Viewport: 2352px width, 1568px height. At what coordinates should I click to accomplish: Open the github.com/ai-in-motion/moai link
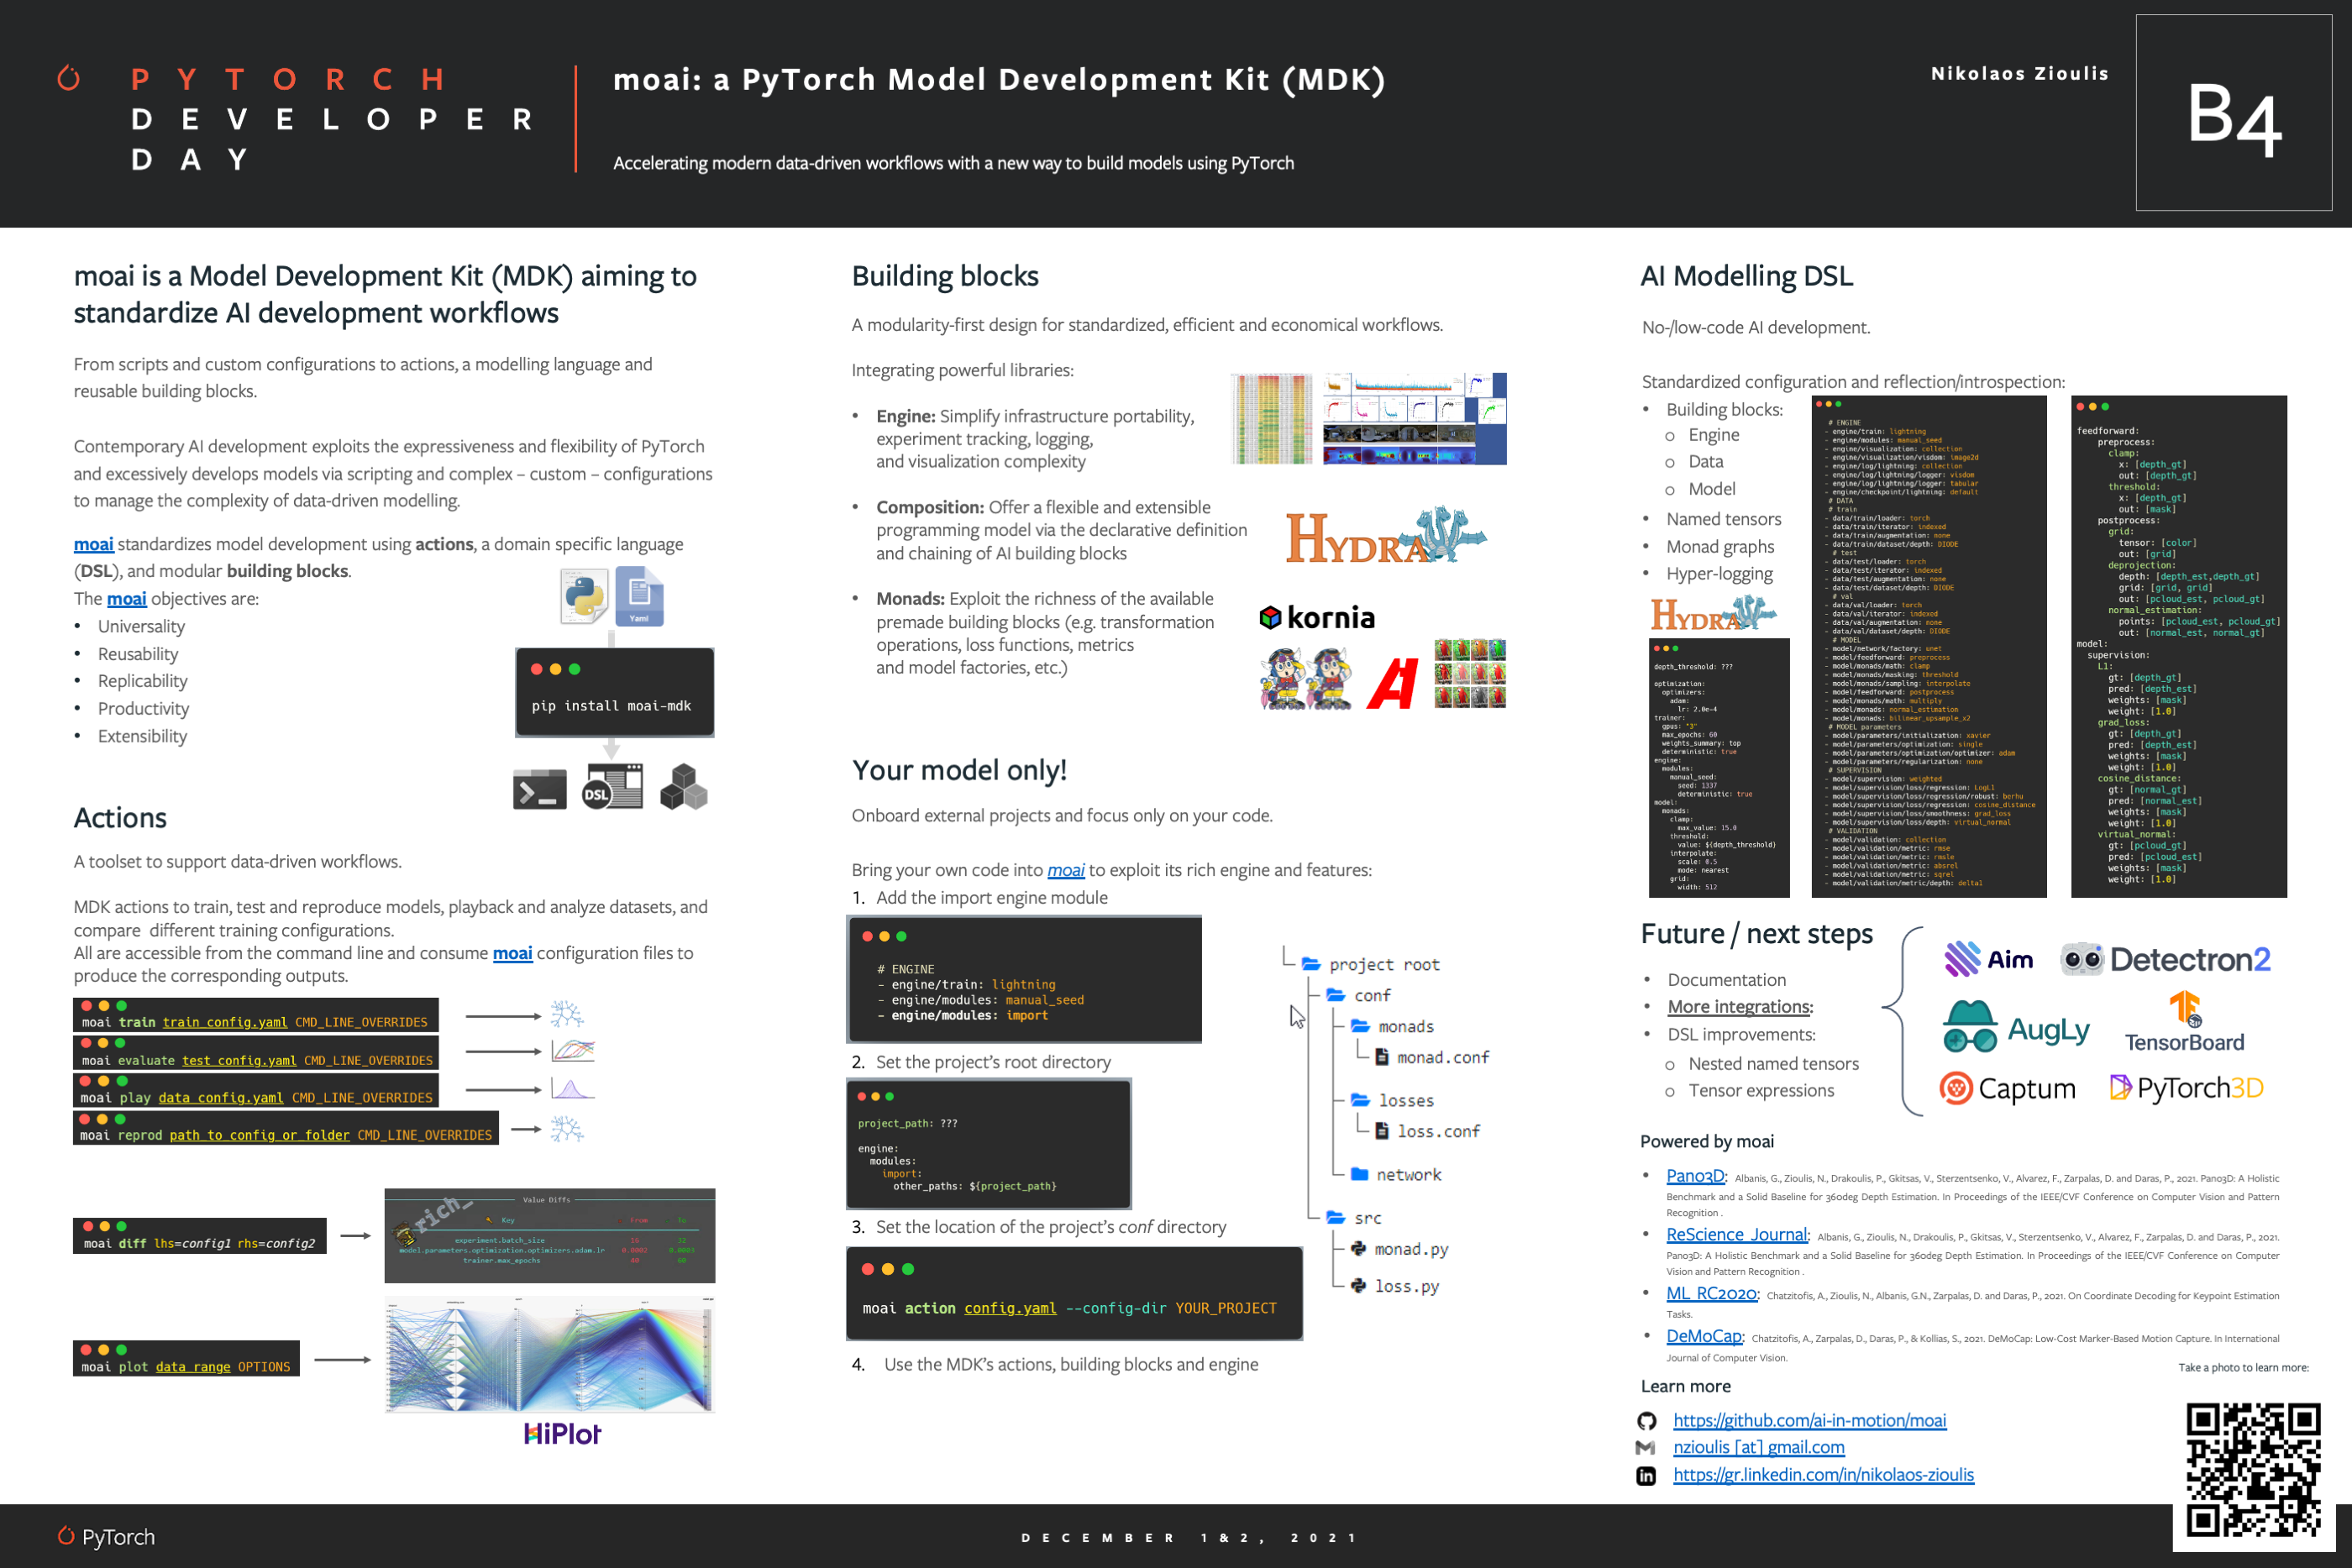pyautogui.click(x=1809, y=1421)
